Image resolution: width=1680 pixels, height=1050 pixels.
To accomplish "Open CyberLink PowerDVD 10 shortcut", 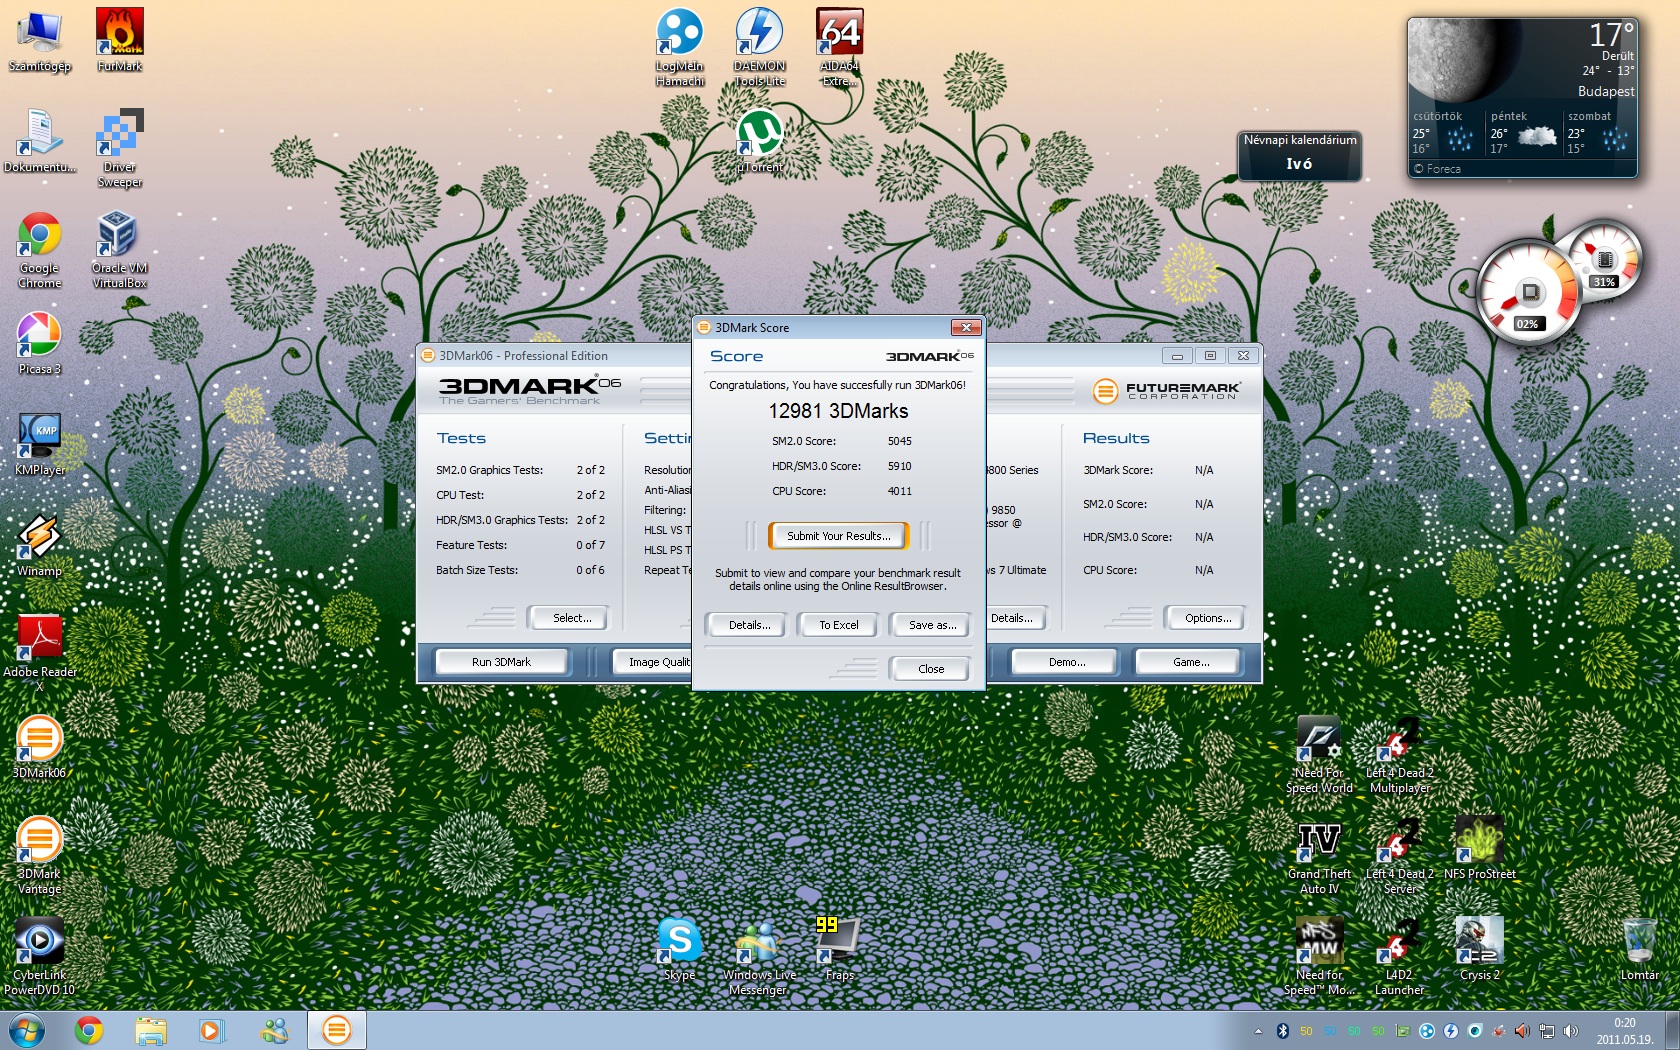I will (39, 956).
